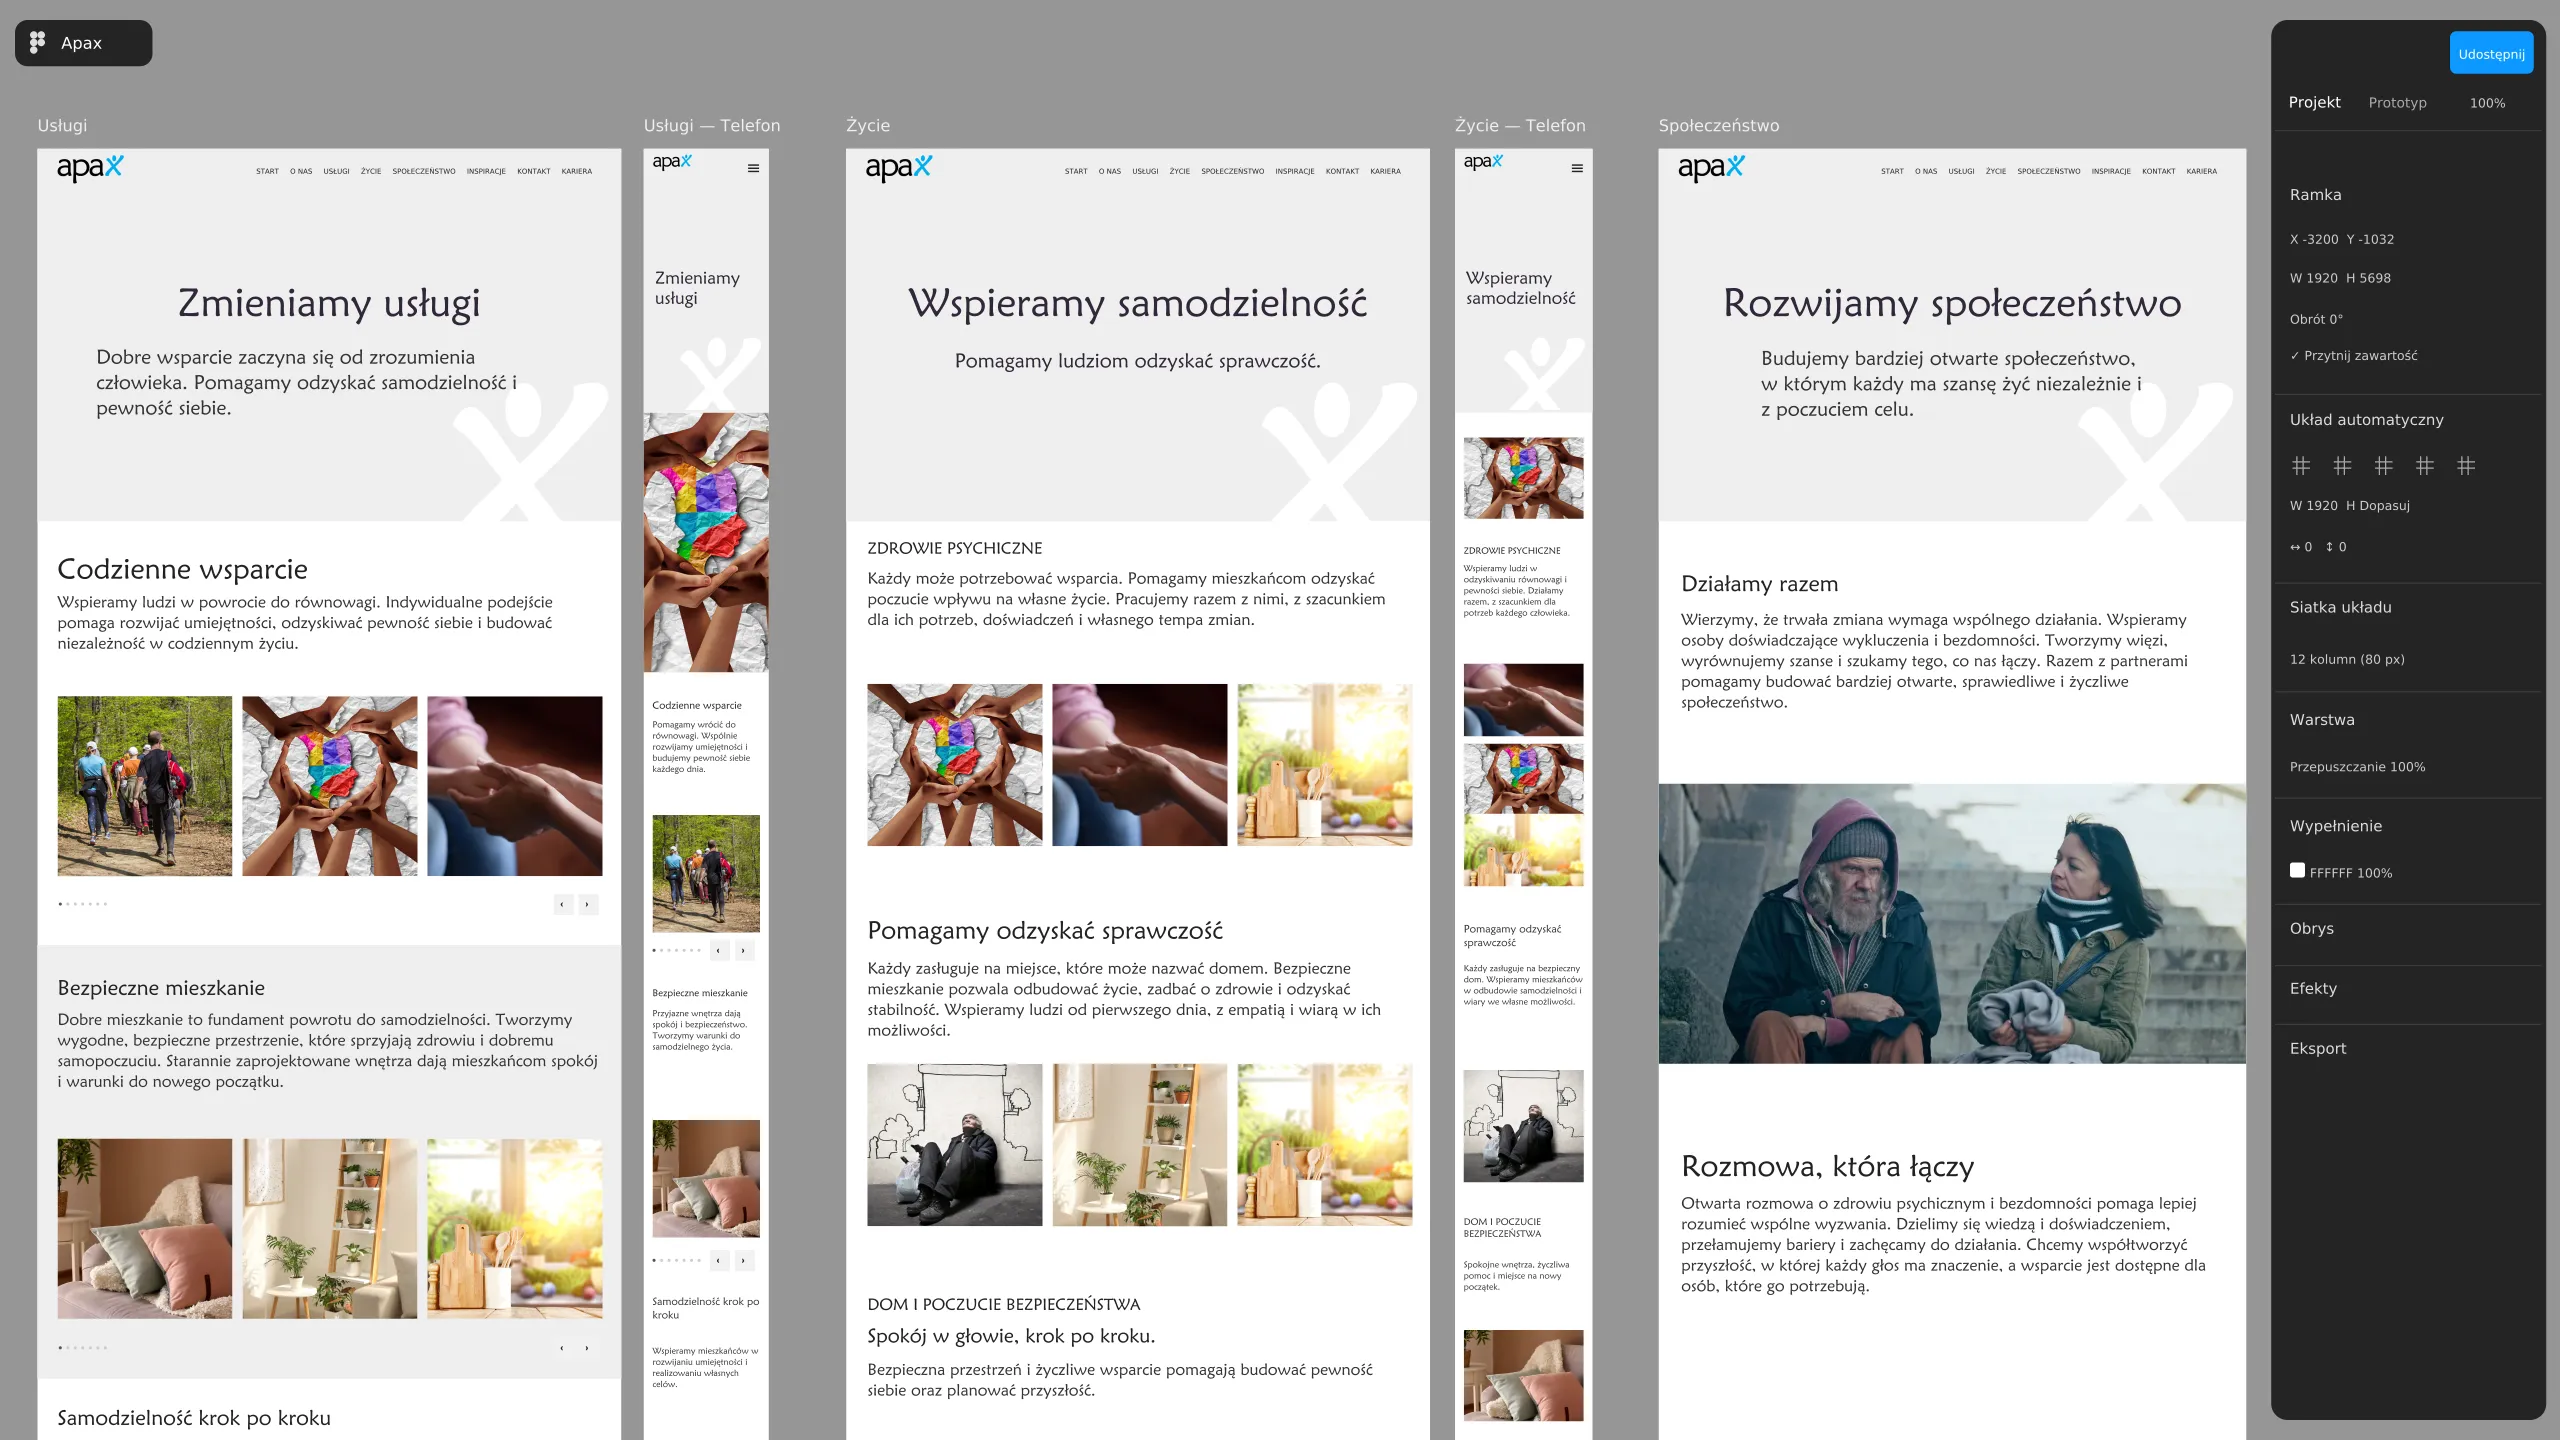Viewport: 2560px width, 1440px height.
Task: Click the apax logo in Życie frame
Action: pos(899,168)
